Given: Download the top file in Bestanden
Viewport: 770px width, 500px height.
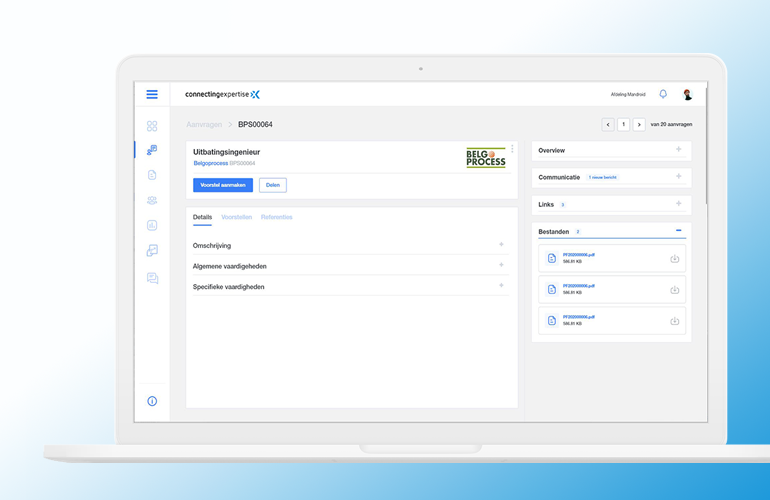Looking at the screenshot, I should click(x=675, y=259).
